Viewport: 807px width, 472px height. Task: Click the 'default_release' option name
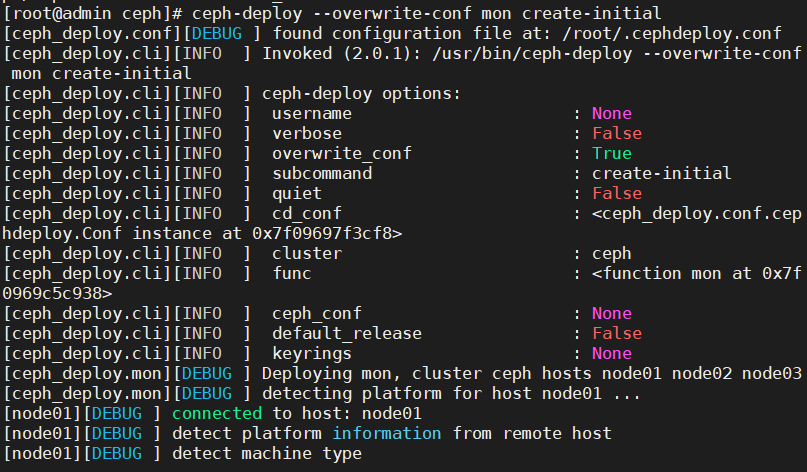coord(347,334)
